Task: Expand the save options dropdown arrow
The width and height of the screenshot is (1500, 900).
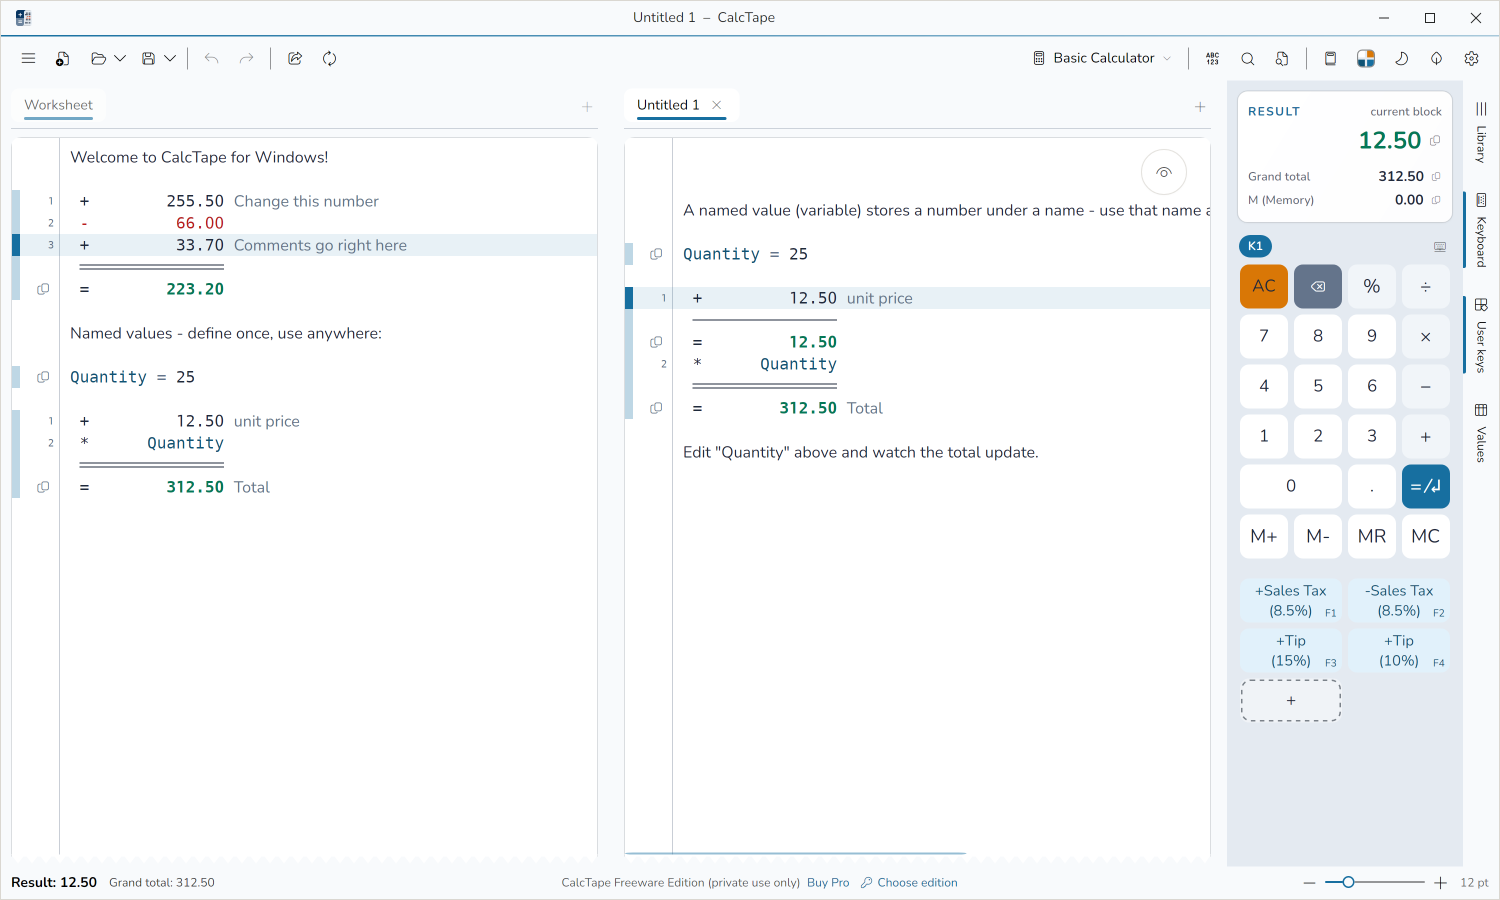Action: point(170,58)
